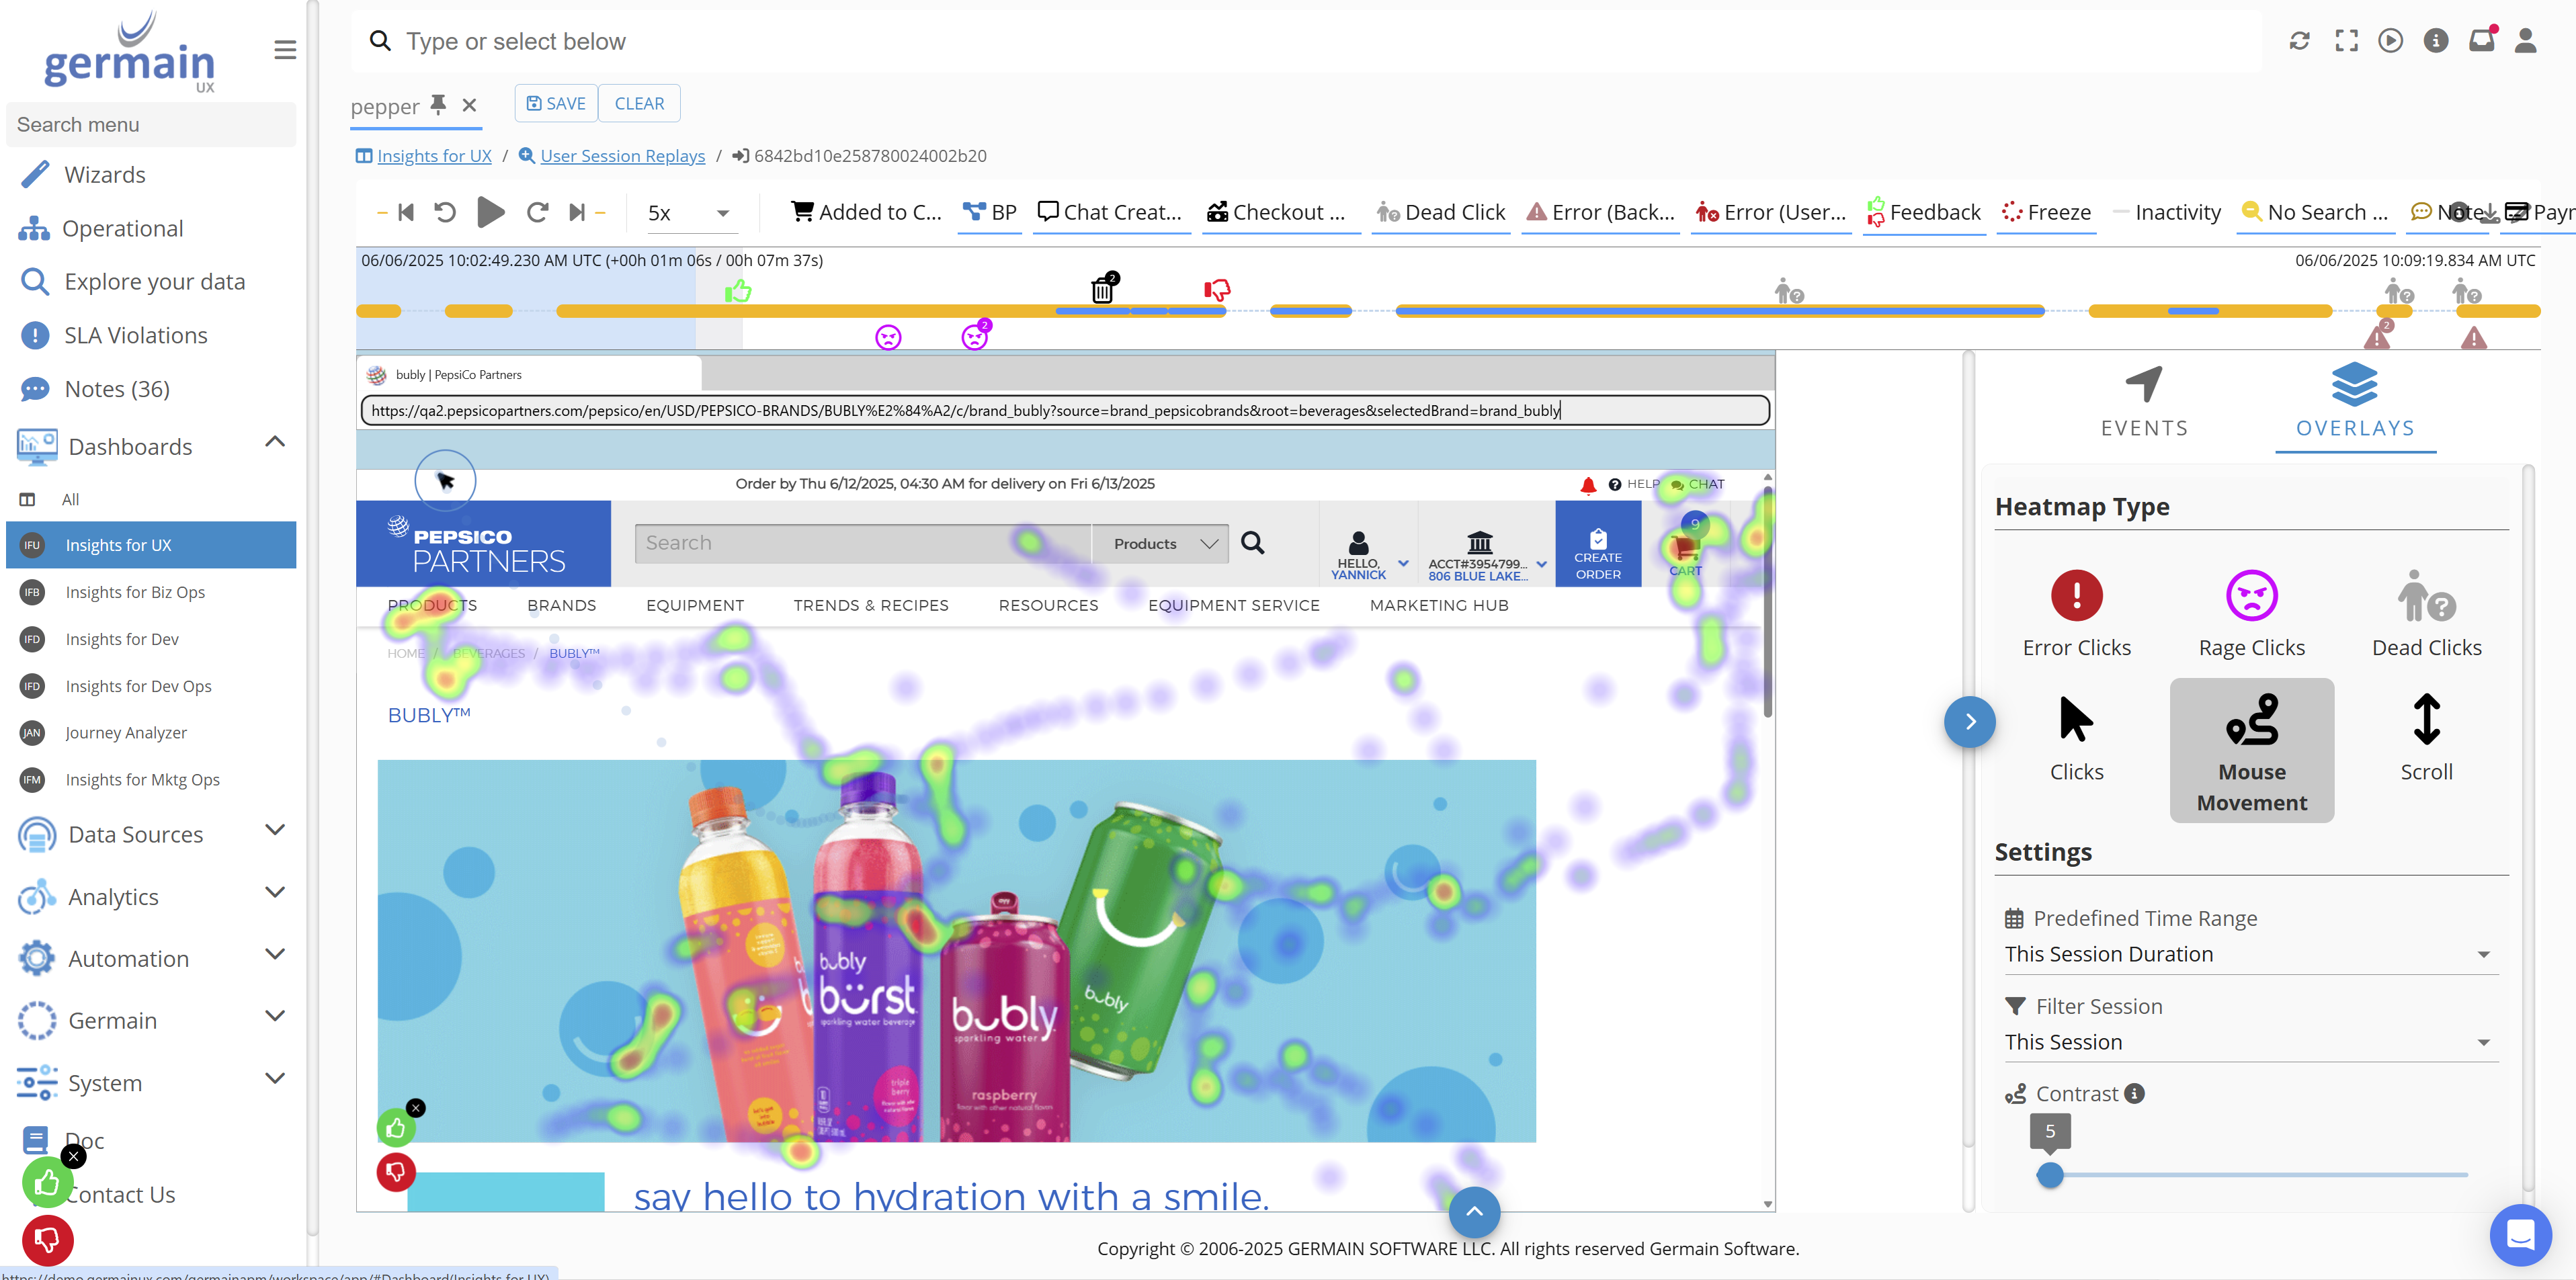Toggle Dead Click event filter
Viewport: 2576px width, 1280px height.
point(1441,212)
